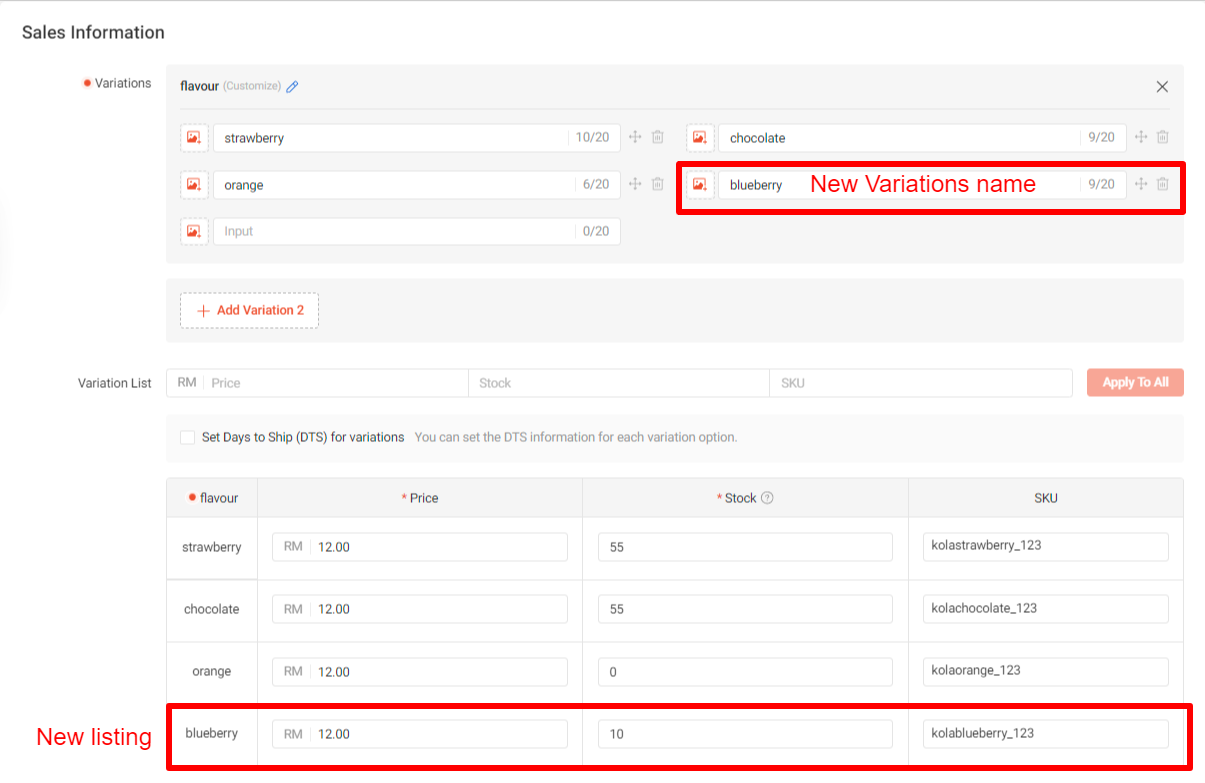Click the strawberry row label in table

pos(212,547)
